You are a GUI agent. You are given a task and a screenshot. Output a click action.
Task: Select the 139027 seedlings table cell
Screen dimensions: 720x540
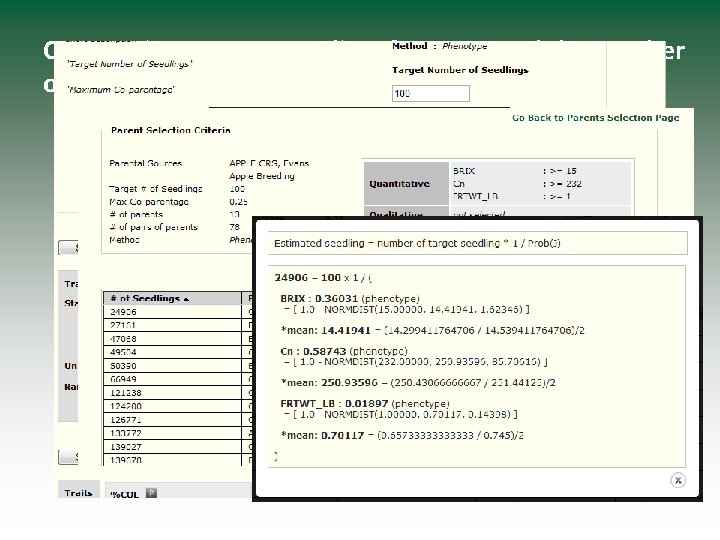(x=173, y=446)
